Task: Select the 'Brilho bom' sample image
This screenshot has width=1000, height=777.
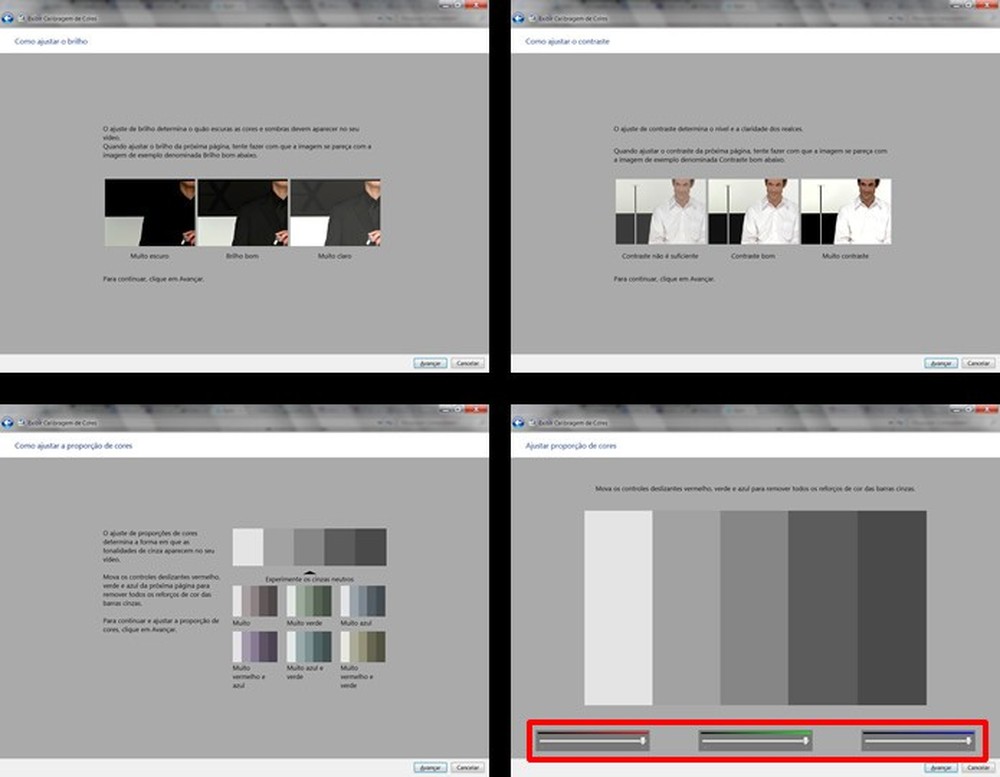Action: pos(243,212)
